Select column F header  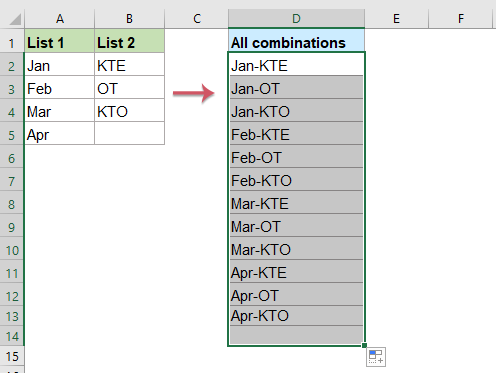click(461, 19)
